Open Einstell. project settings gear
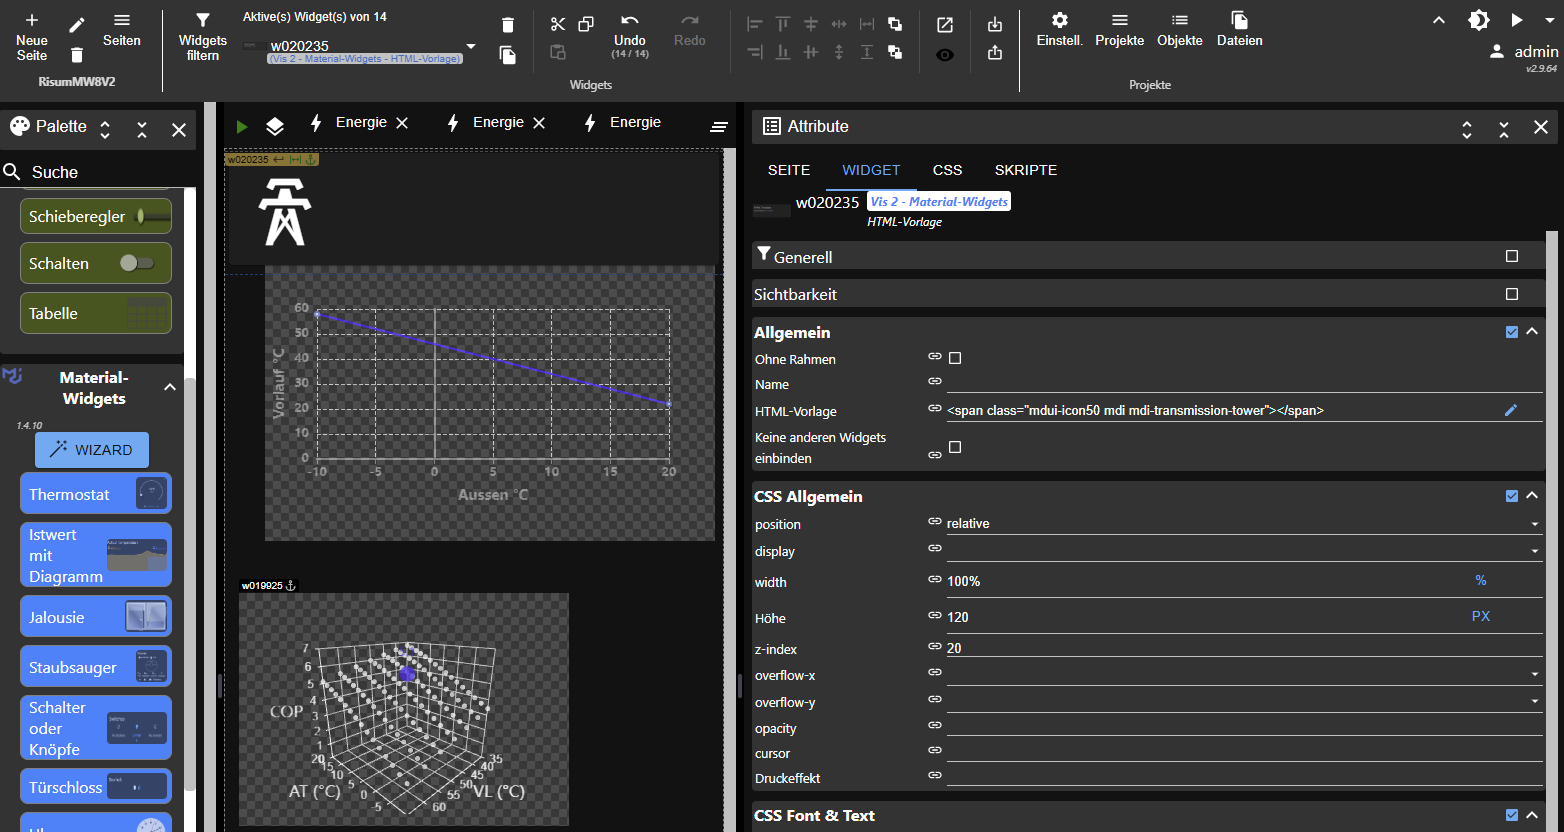This screenshot has height=832, width=1564. (1059, 21)
